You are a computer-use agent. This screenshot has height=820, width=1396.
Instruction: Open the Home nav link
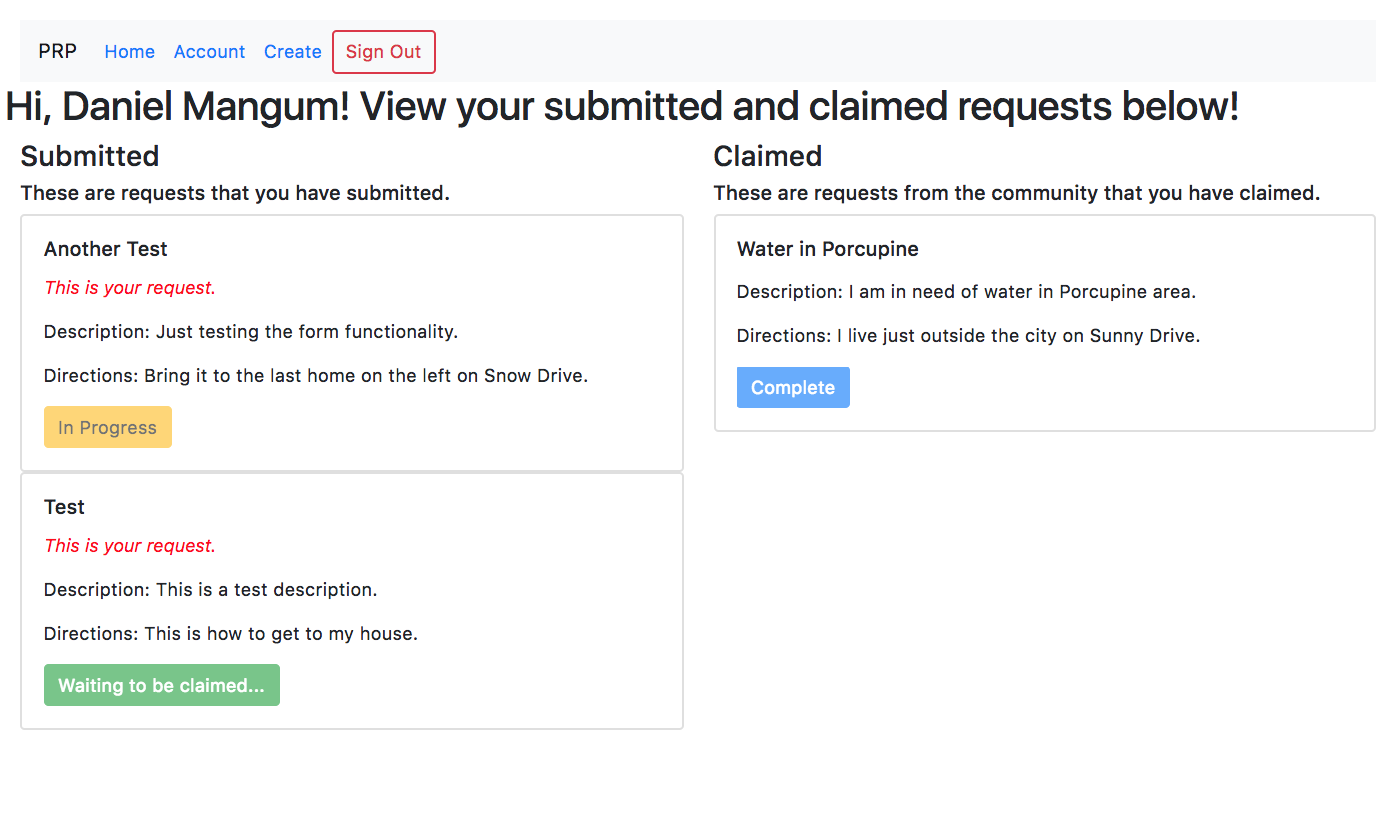pyautogui.click(x=129, y=52)
